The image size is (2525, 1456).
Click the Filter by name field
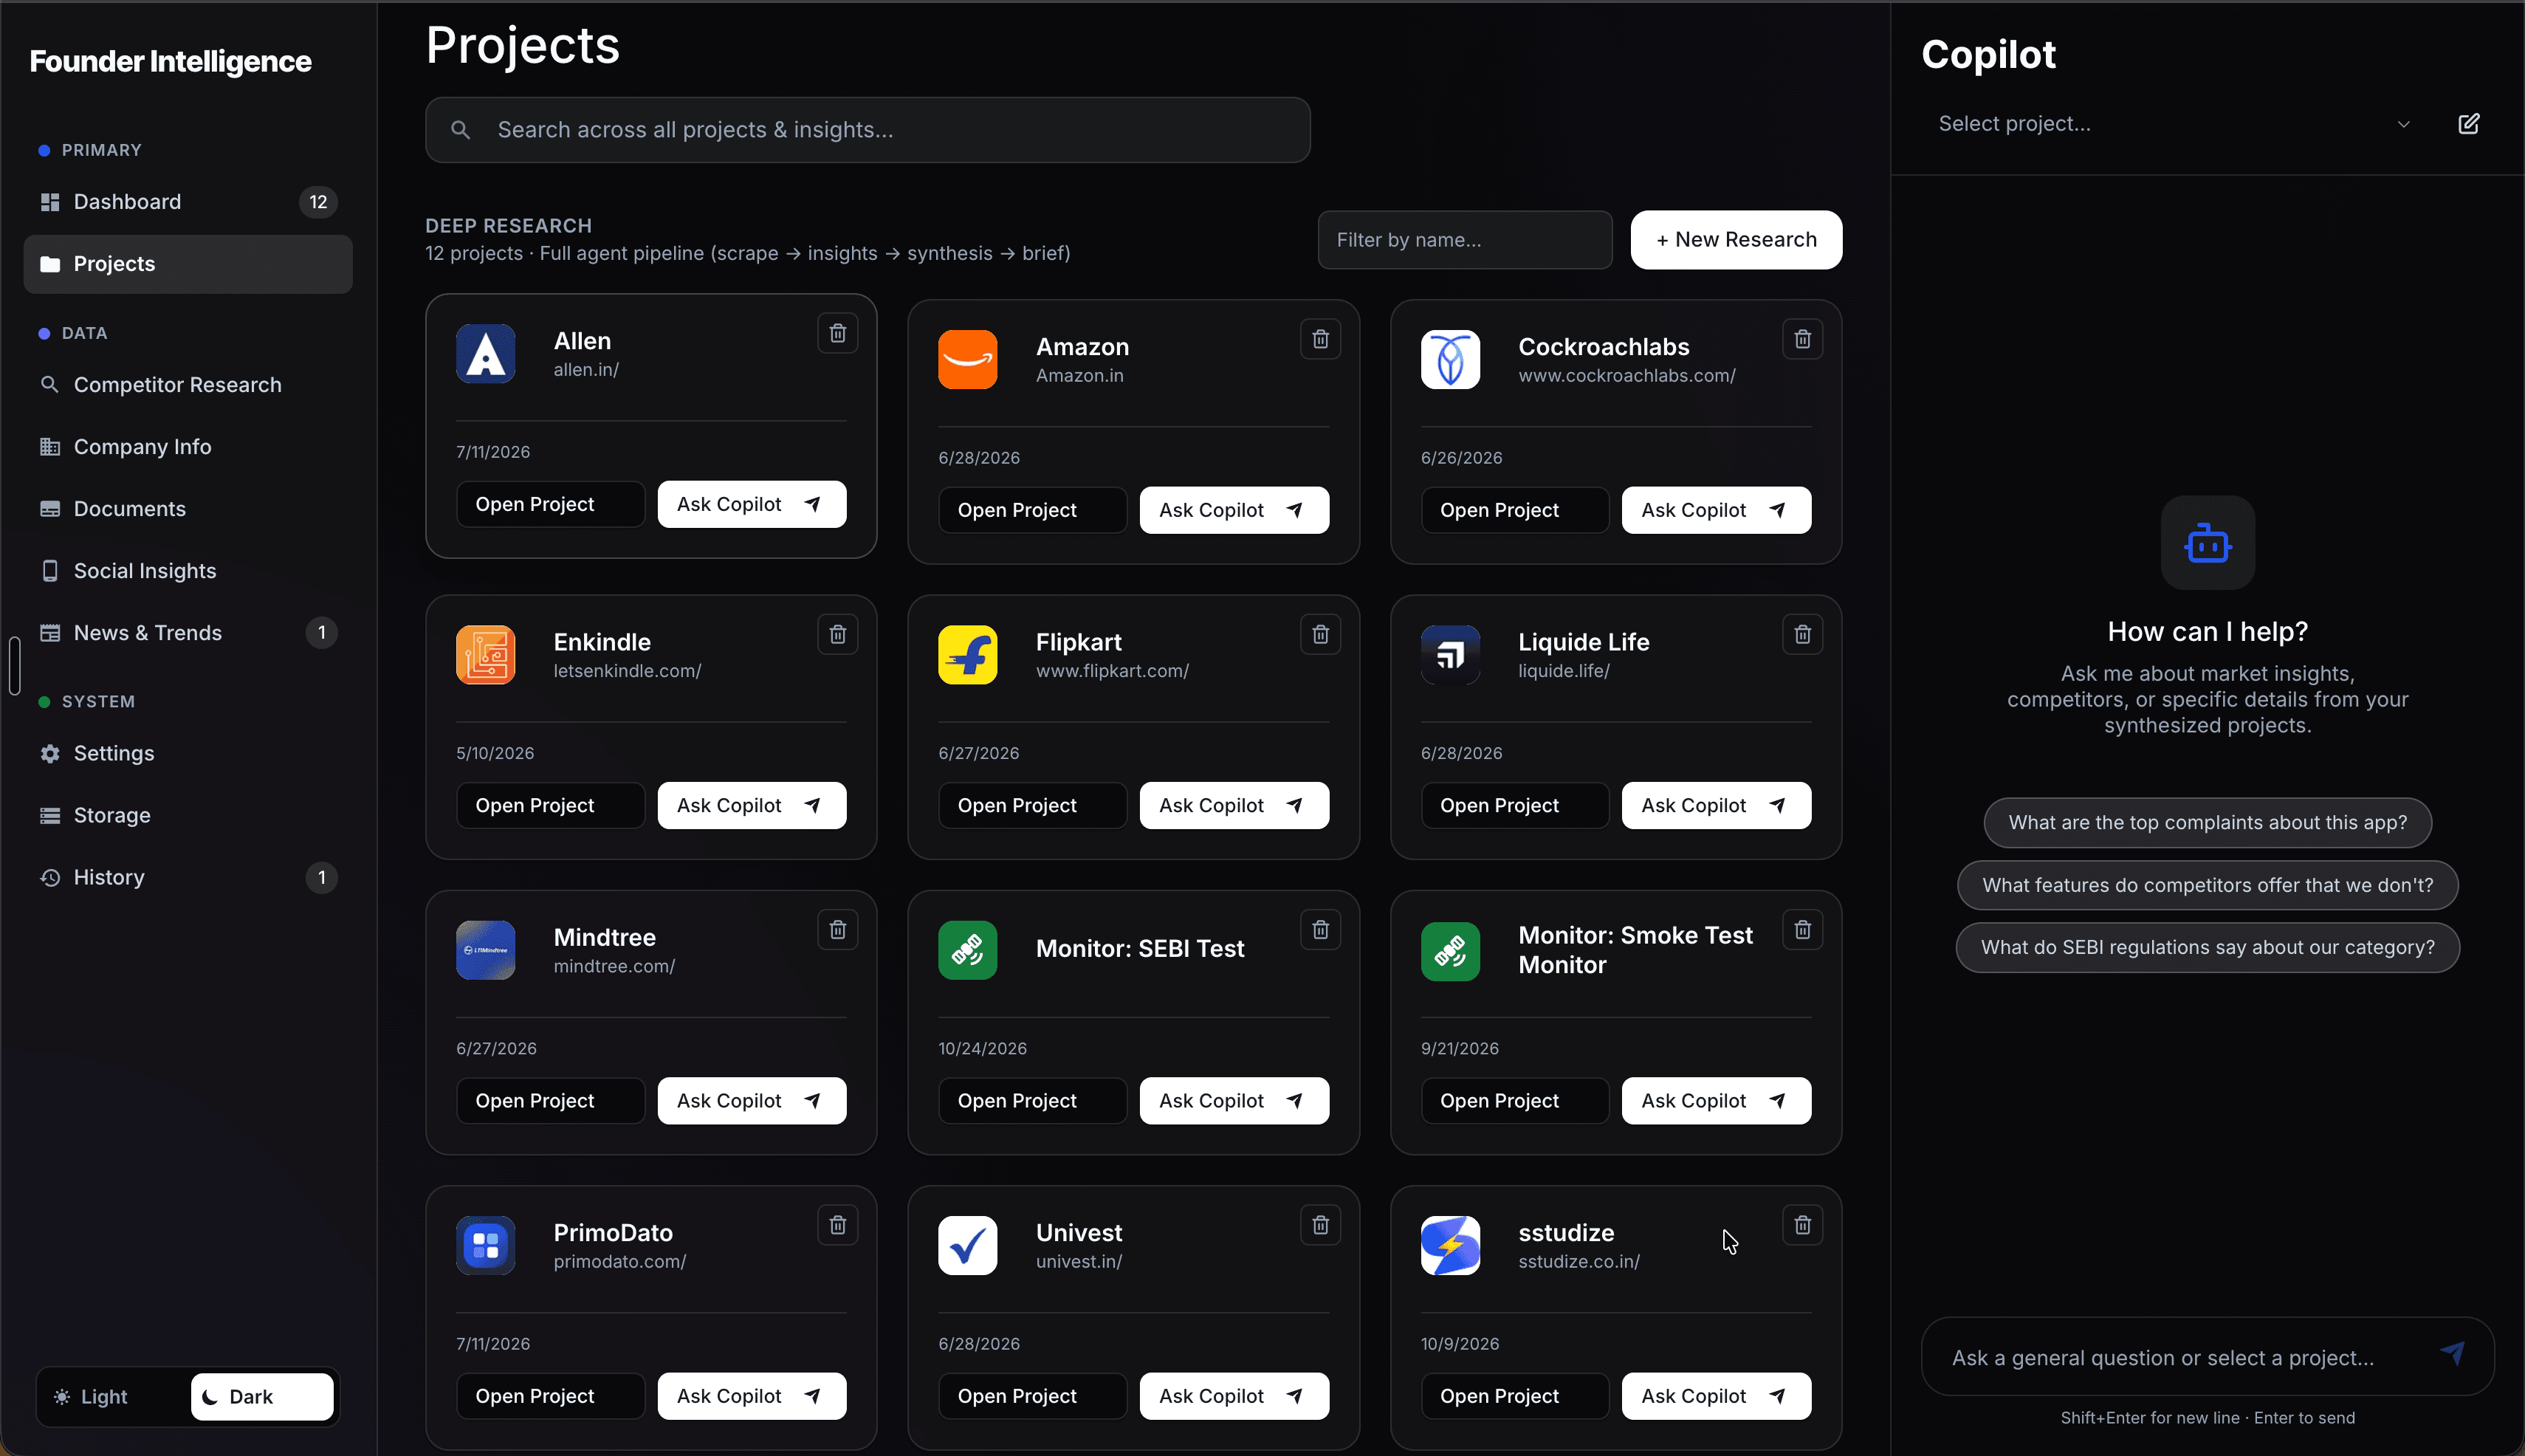tap(1464, 240)
